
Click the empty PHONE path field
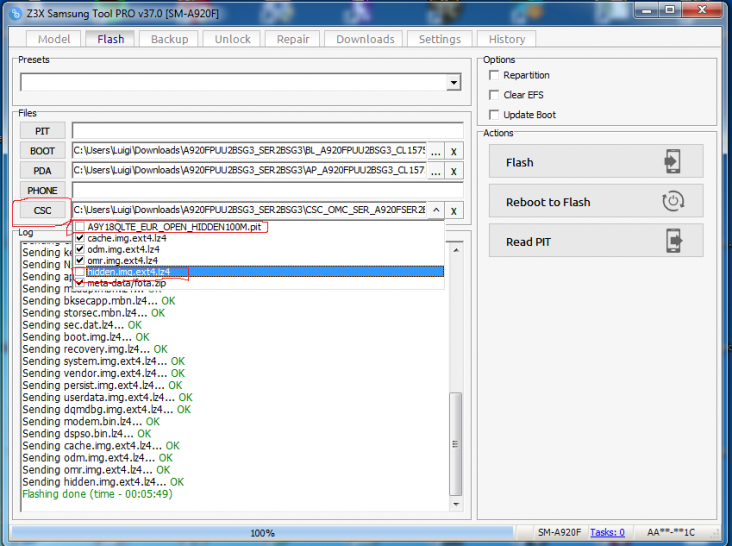tap(267, 190)
